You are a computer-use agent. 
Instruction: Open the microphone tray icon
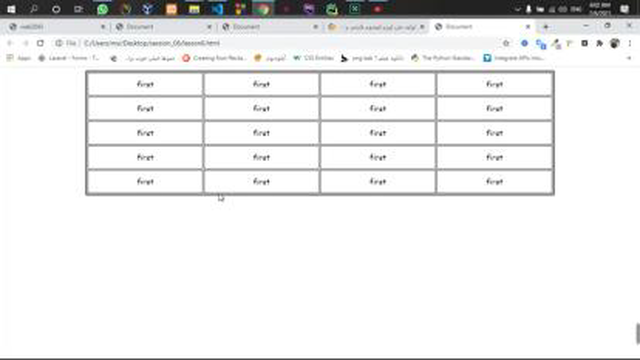tap(529, 9)
